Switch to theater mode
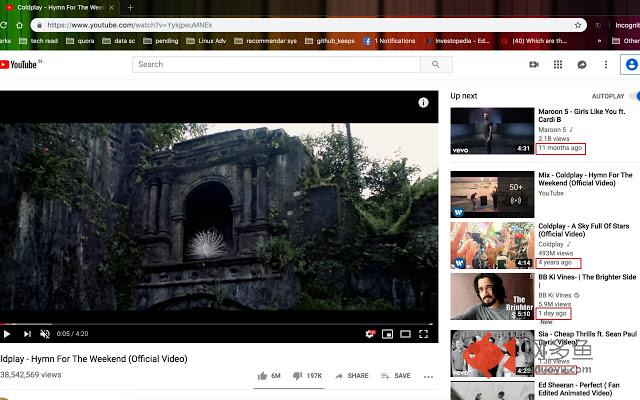This screenshot has height=400, width=640. 405,334
